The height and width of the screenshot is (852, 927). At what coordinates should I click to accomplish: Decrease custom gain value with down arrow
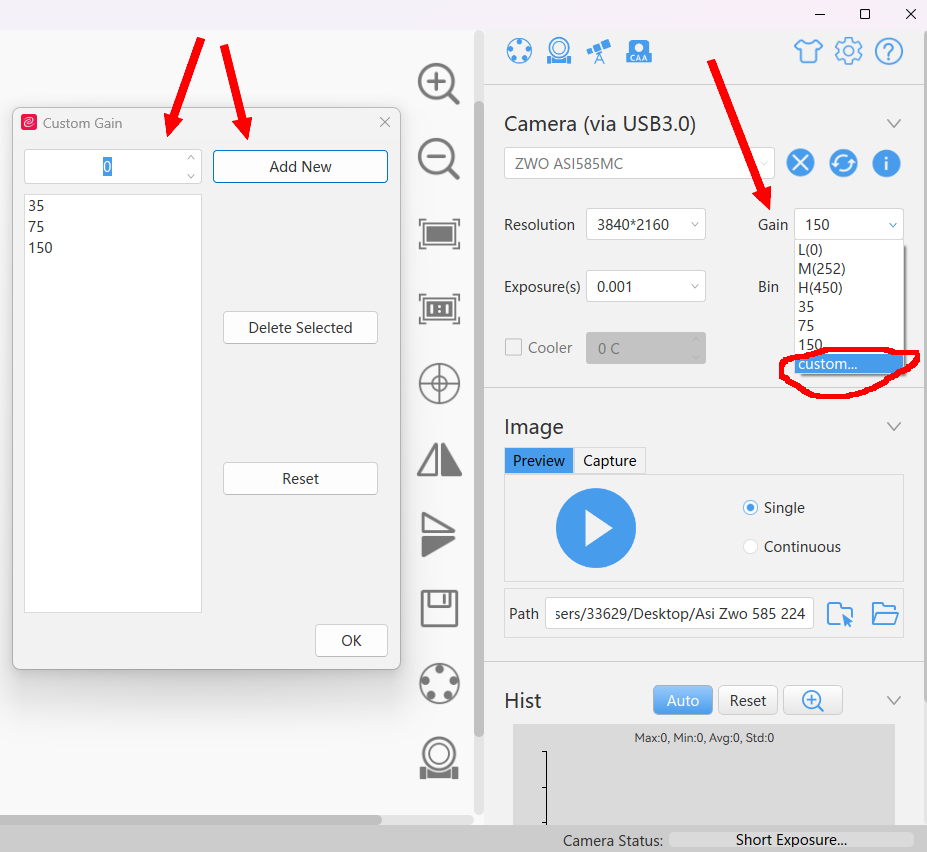tap(190, 176)
